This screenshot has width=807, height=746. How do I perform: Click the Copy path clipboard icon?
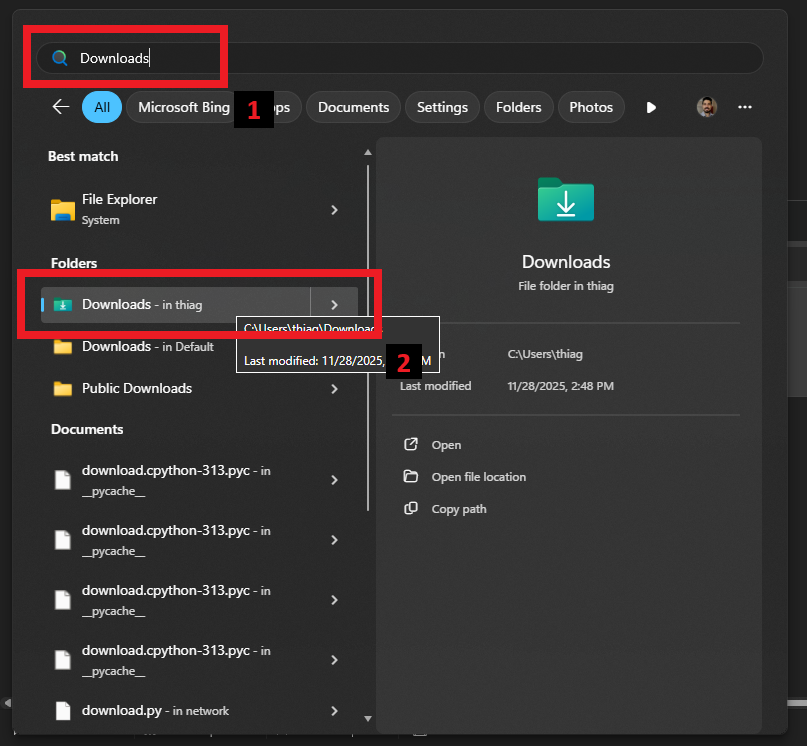[411, 508]
